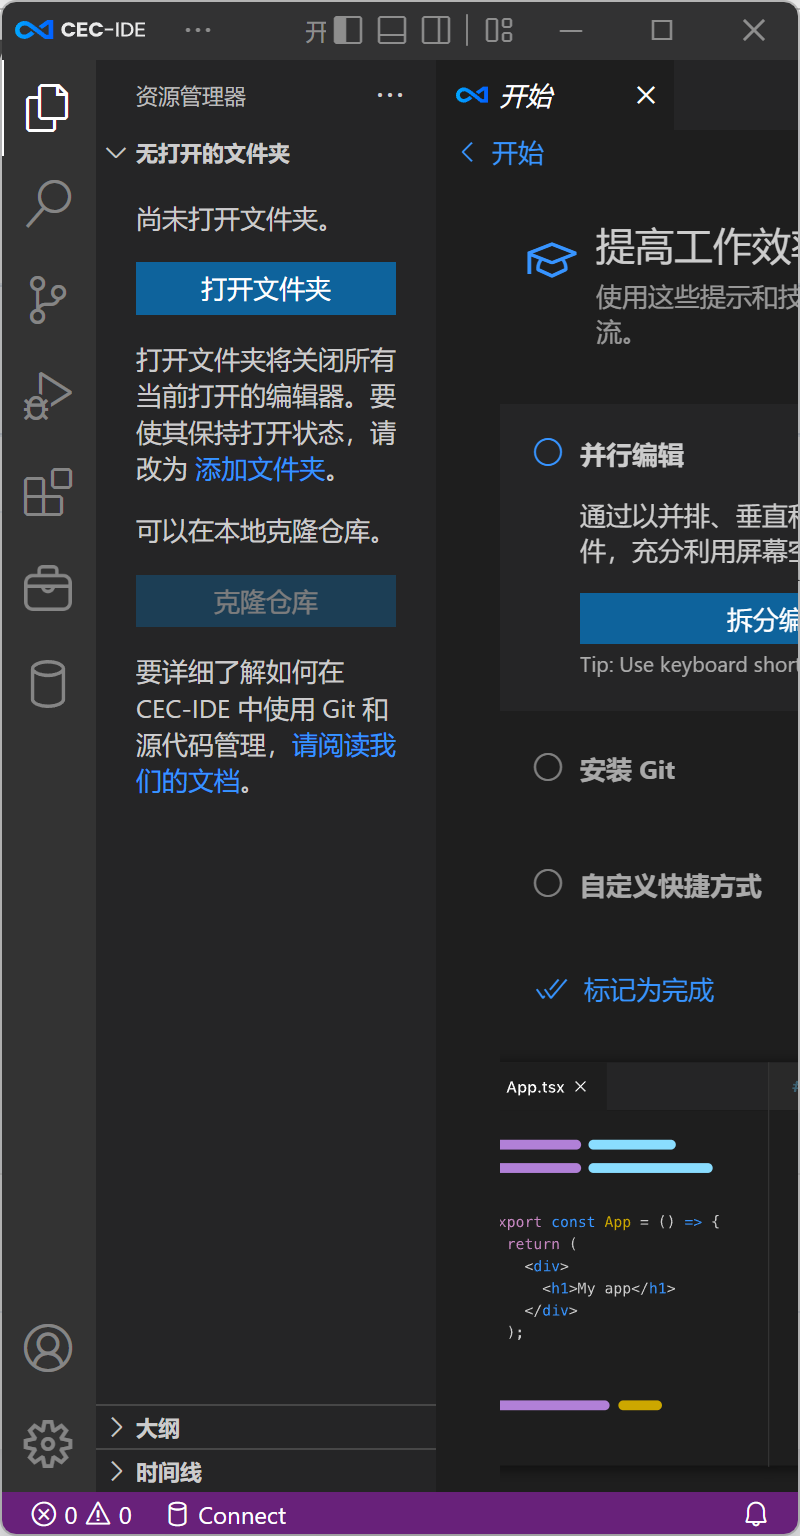This screenshot has width=800, height=1536.
Task: Open the Source Control view
Action: pos(48,300)
